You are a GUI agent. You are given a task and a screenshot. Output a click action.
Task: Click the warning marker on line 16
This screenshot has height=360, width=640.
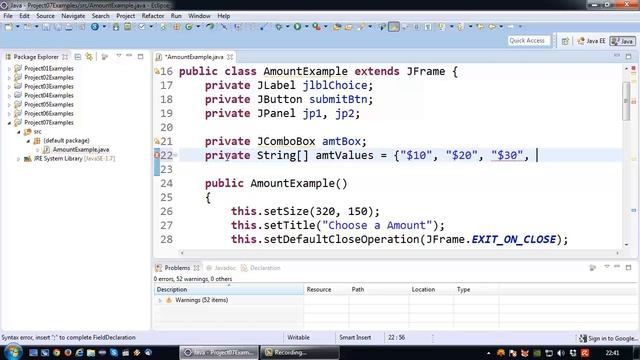coord(157,71)
